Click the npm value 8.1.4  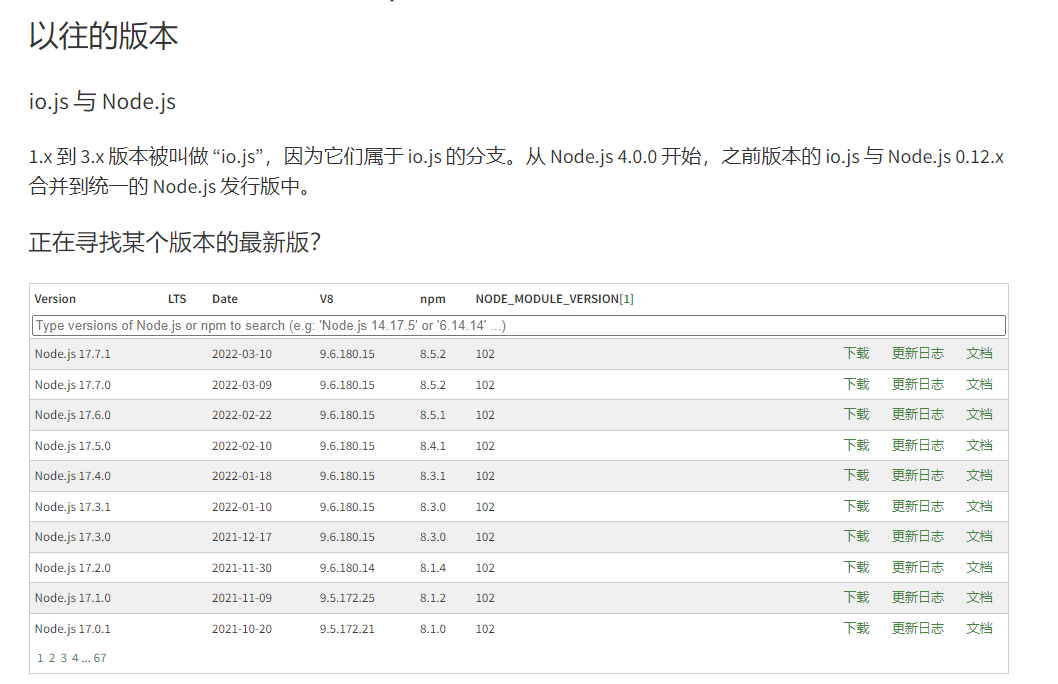click(x=433, y=568)
